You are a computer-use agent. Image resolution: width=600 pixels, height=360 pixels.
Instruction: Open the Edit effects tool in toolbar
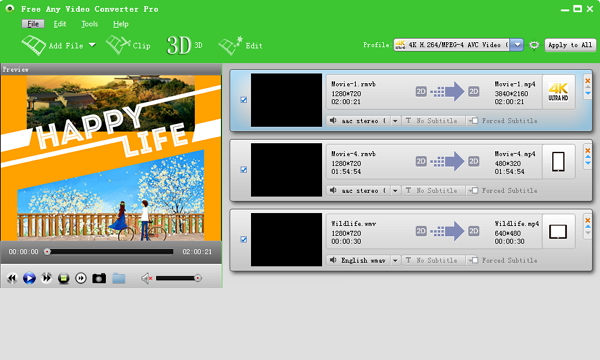(x=240, y=46)
